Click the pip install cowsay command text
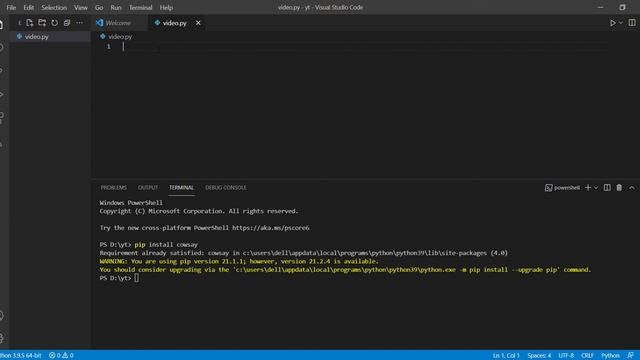The height and width of the screenshot is (360, 640). (x=166, y=244)
